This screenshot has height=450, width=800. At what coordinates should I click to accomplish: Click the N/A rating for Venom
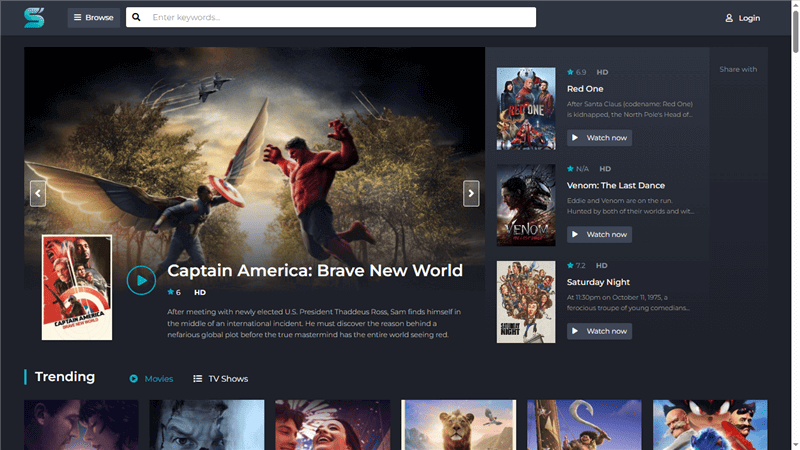point(578,169)
